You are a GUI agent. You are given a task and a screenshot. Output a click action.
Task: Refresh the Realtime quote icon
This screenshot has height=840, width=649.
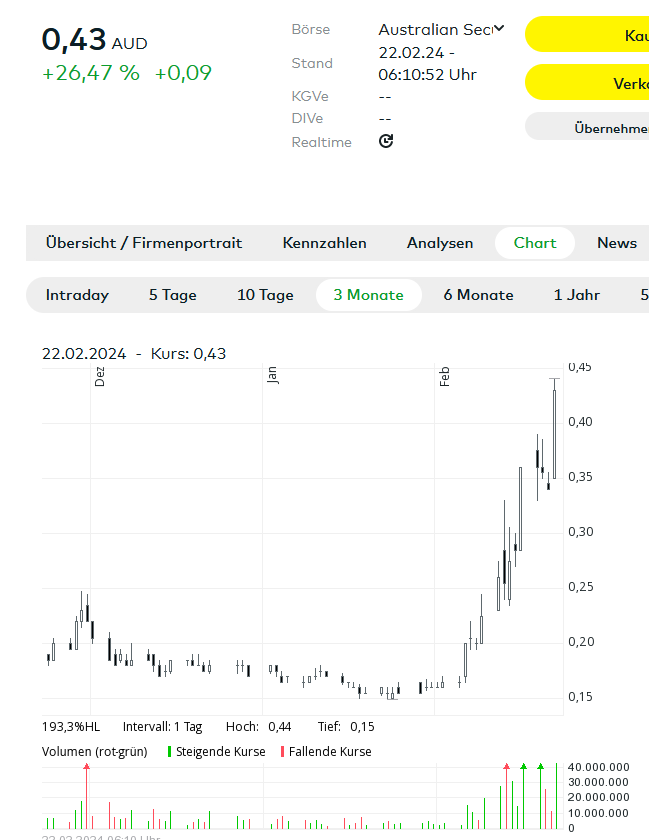tap(386, 141)
